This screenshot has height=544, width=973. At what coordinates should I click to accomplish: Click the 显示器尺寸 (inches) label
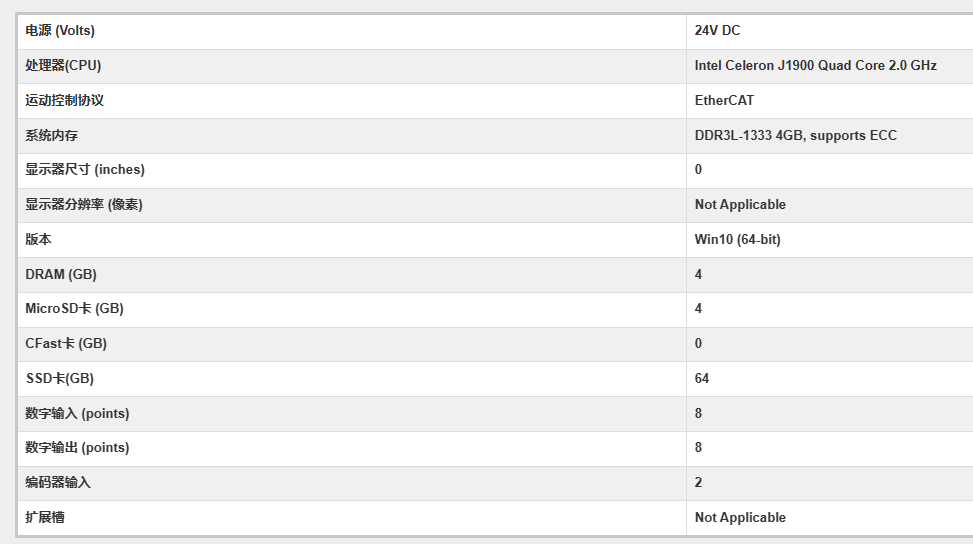tap(85, 170)
